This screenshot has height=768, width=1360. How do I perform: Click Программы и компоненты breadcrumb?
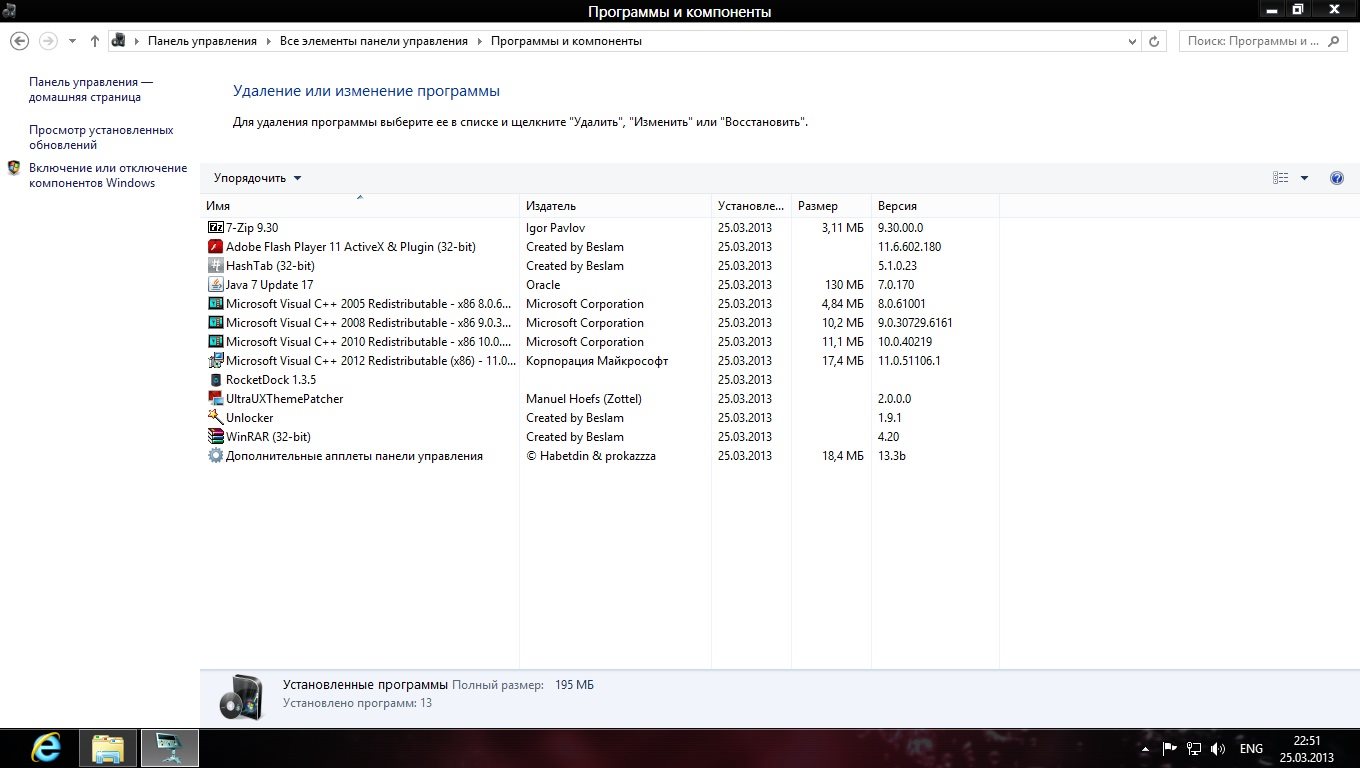566,41
